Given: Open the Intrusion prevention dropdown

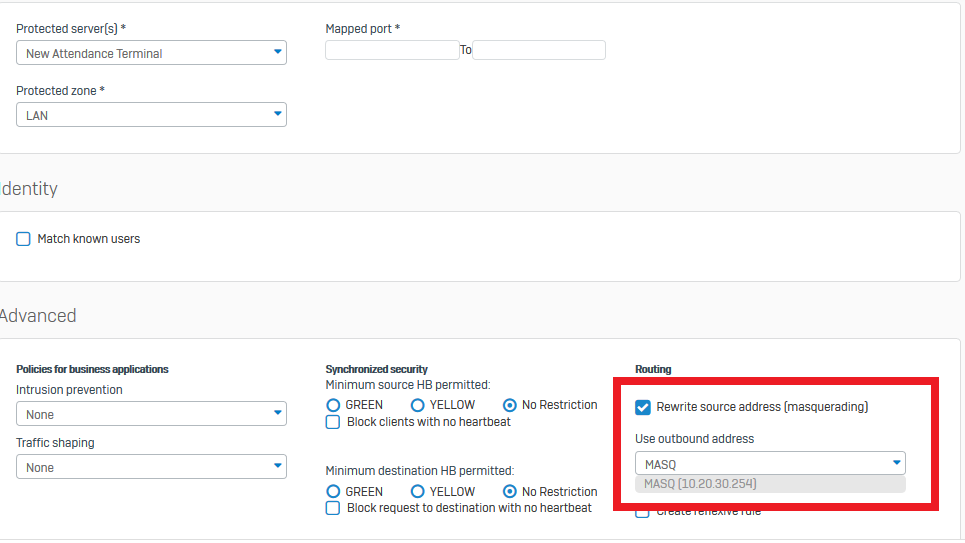Looking at the screenshot, I should [x=151, y=414].
